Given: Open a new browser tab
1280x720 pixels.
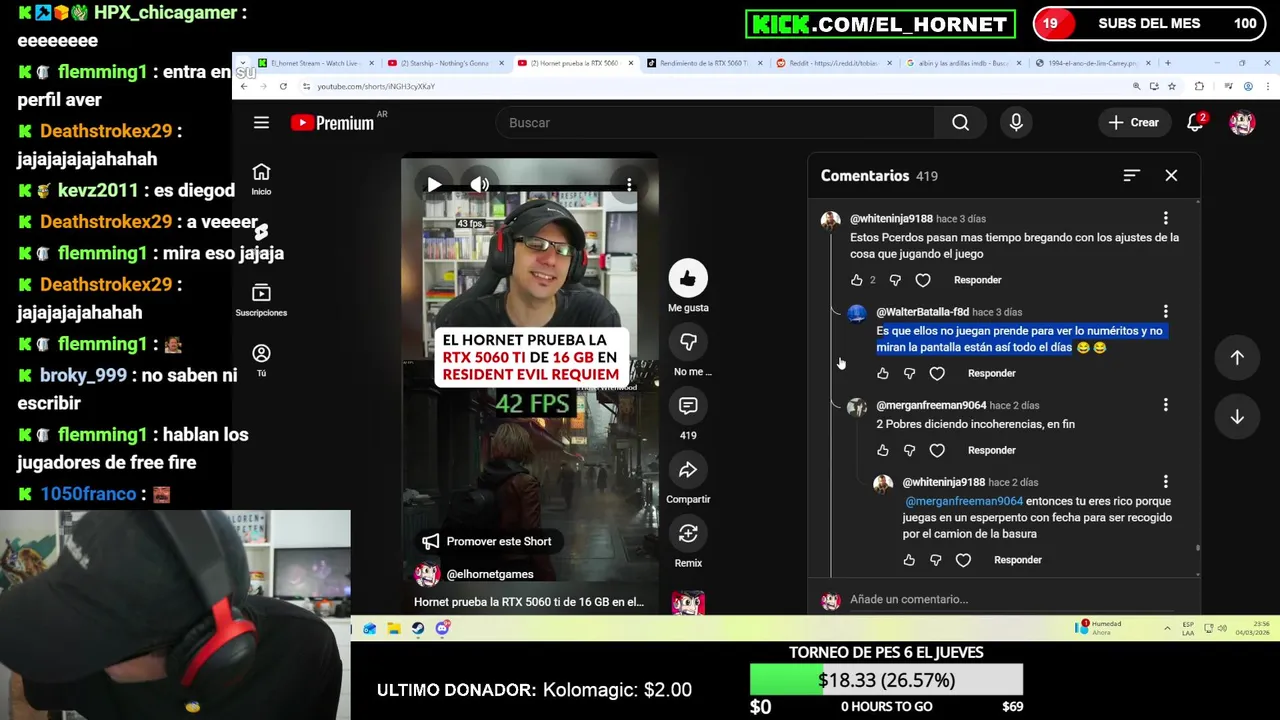Looking at the screenshot, I should (1167, 63).
